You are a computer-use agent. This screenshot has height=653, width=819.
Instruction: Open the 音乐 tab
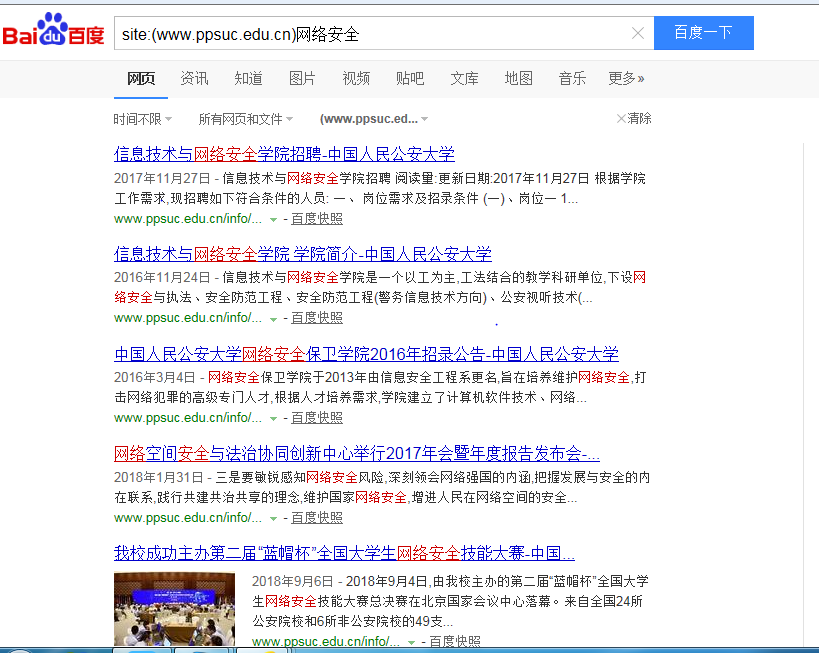(572, 79)
